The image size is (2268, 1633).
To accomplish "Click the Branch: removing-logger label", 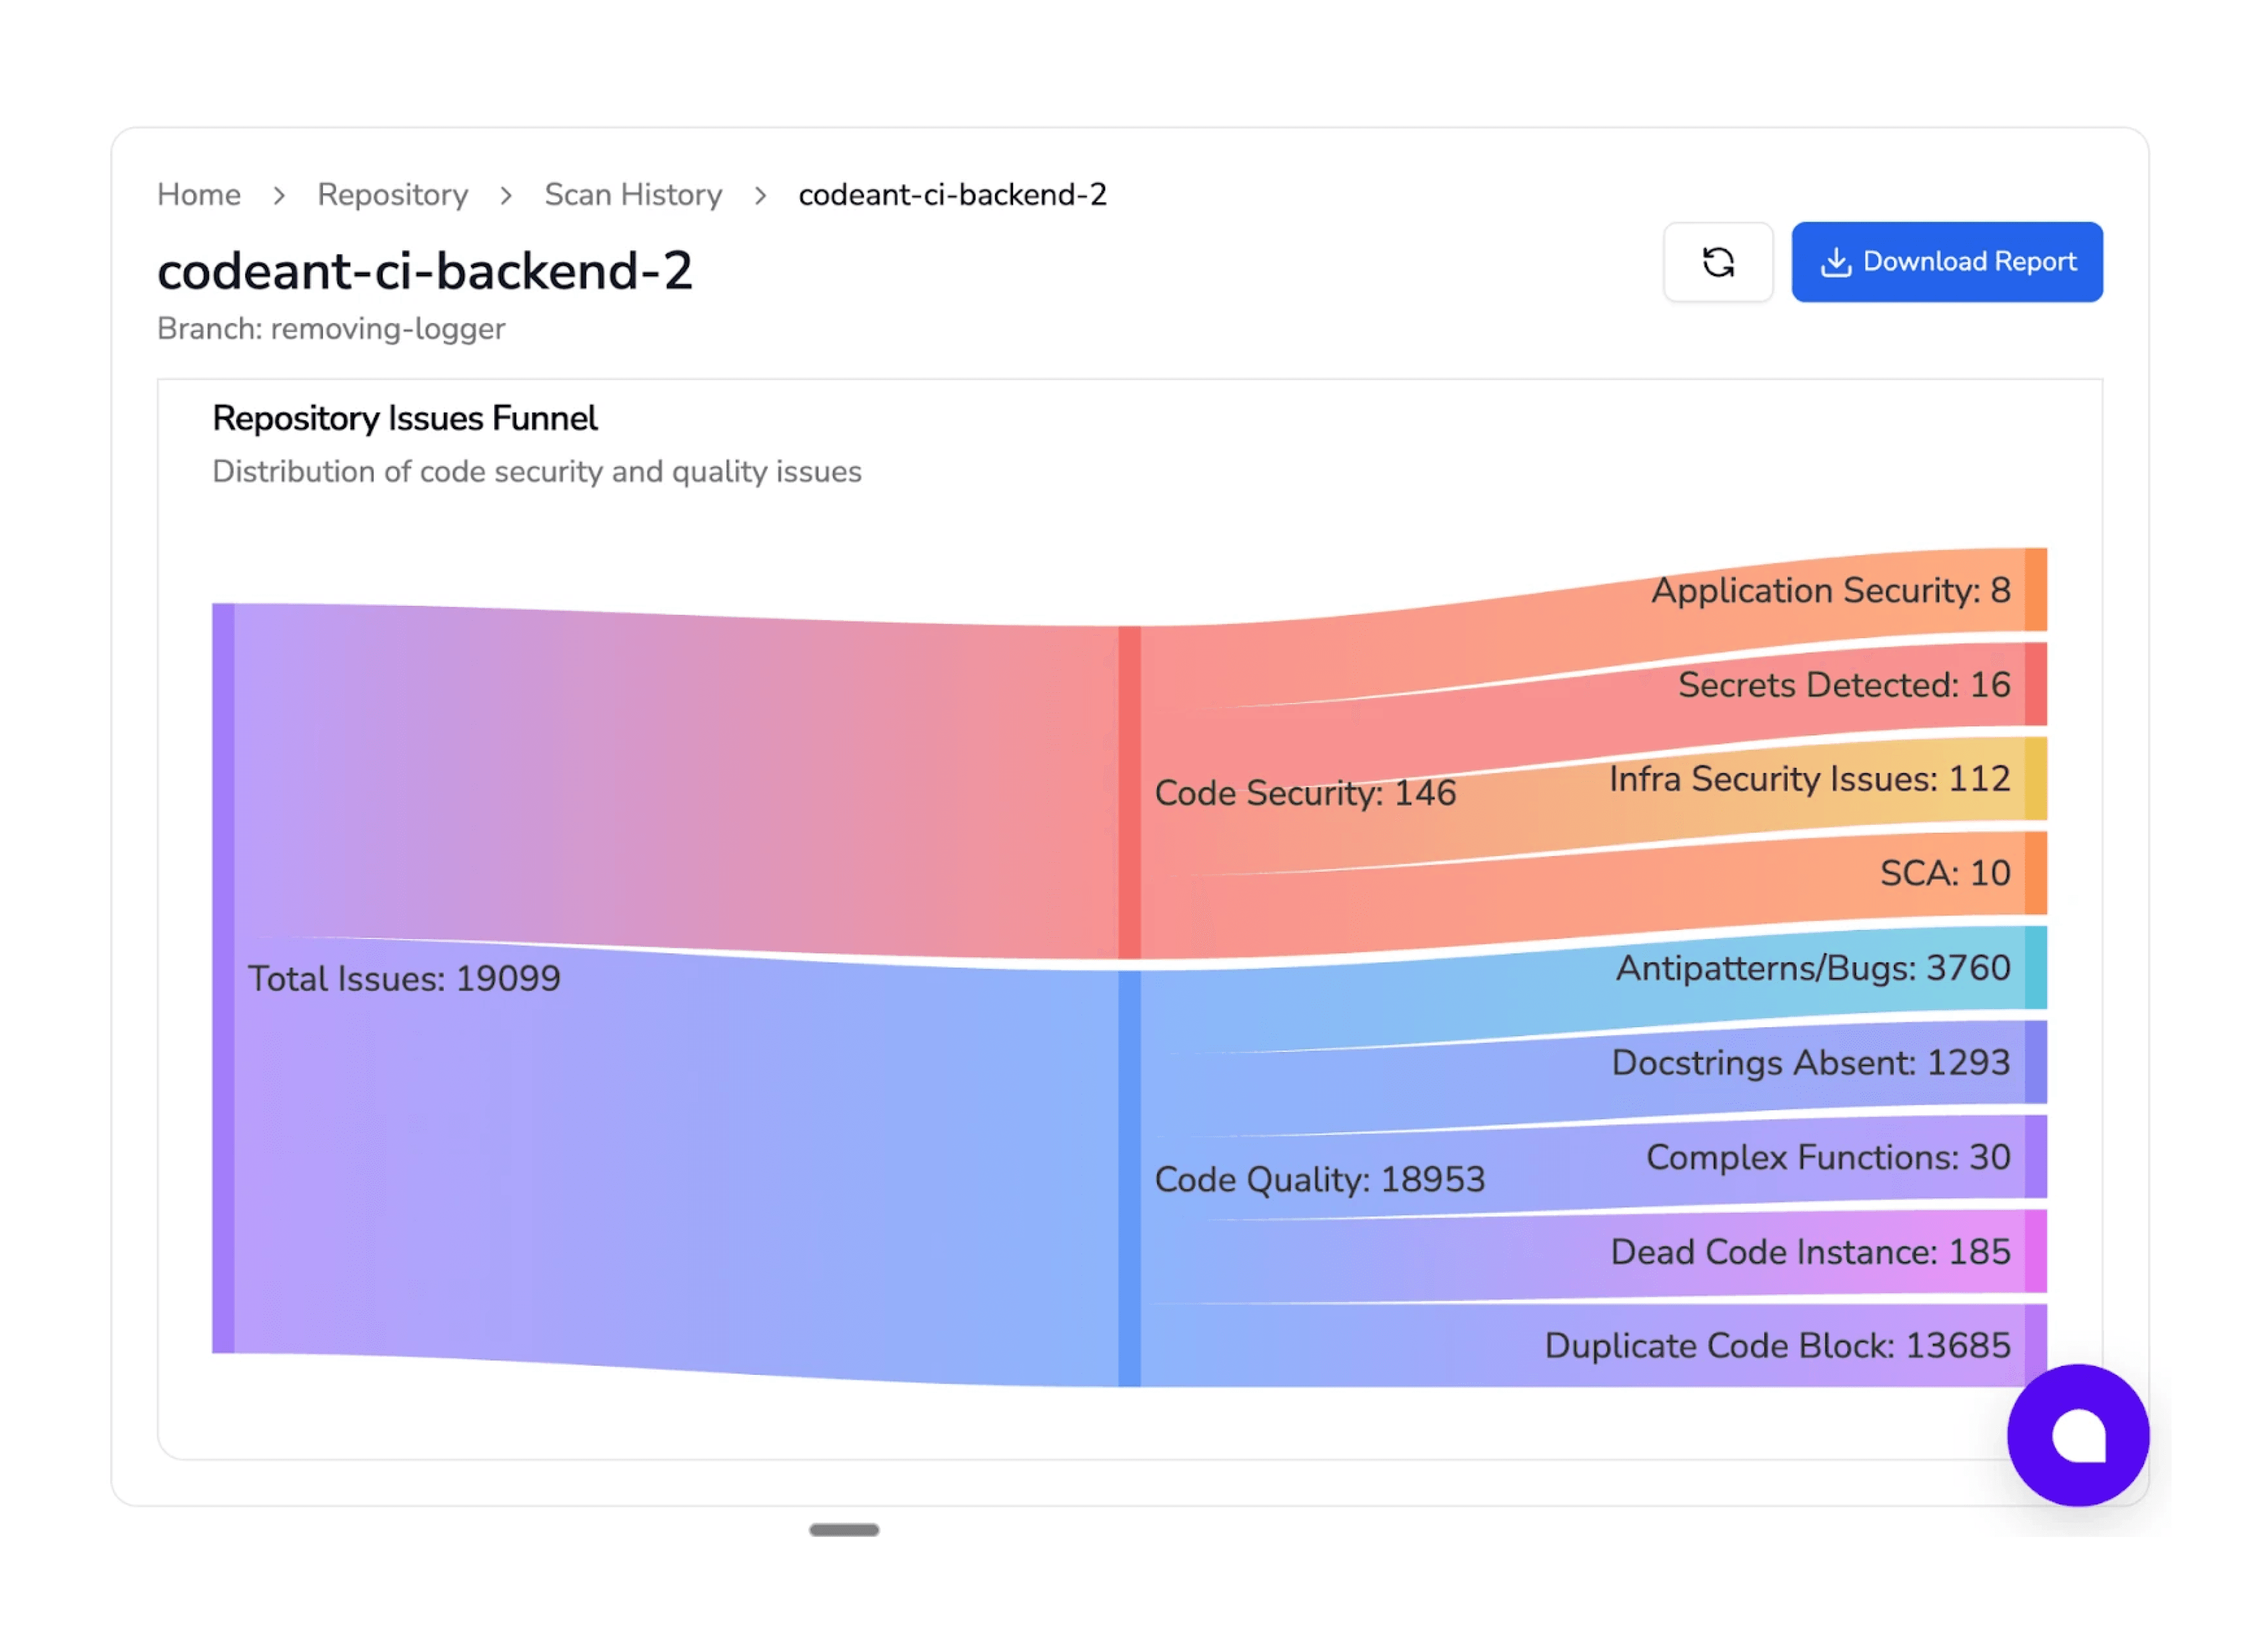I will [x=331, y=328].
